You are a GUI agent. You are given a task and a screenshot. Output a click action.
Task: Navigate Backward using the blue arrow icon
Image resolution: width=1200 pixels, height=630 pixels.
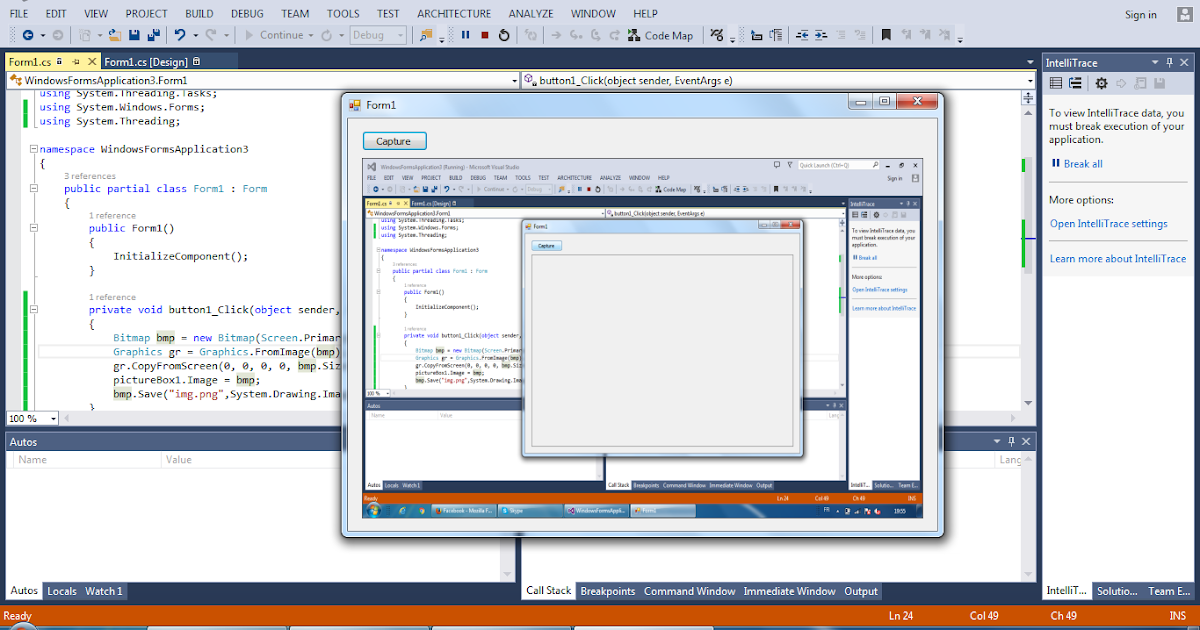tap(27, 36)
